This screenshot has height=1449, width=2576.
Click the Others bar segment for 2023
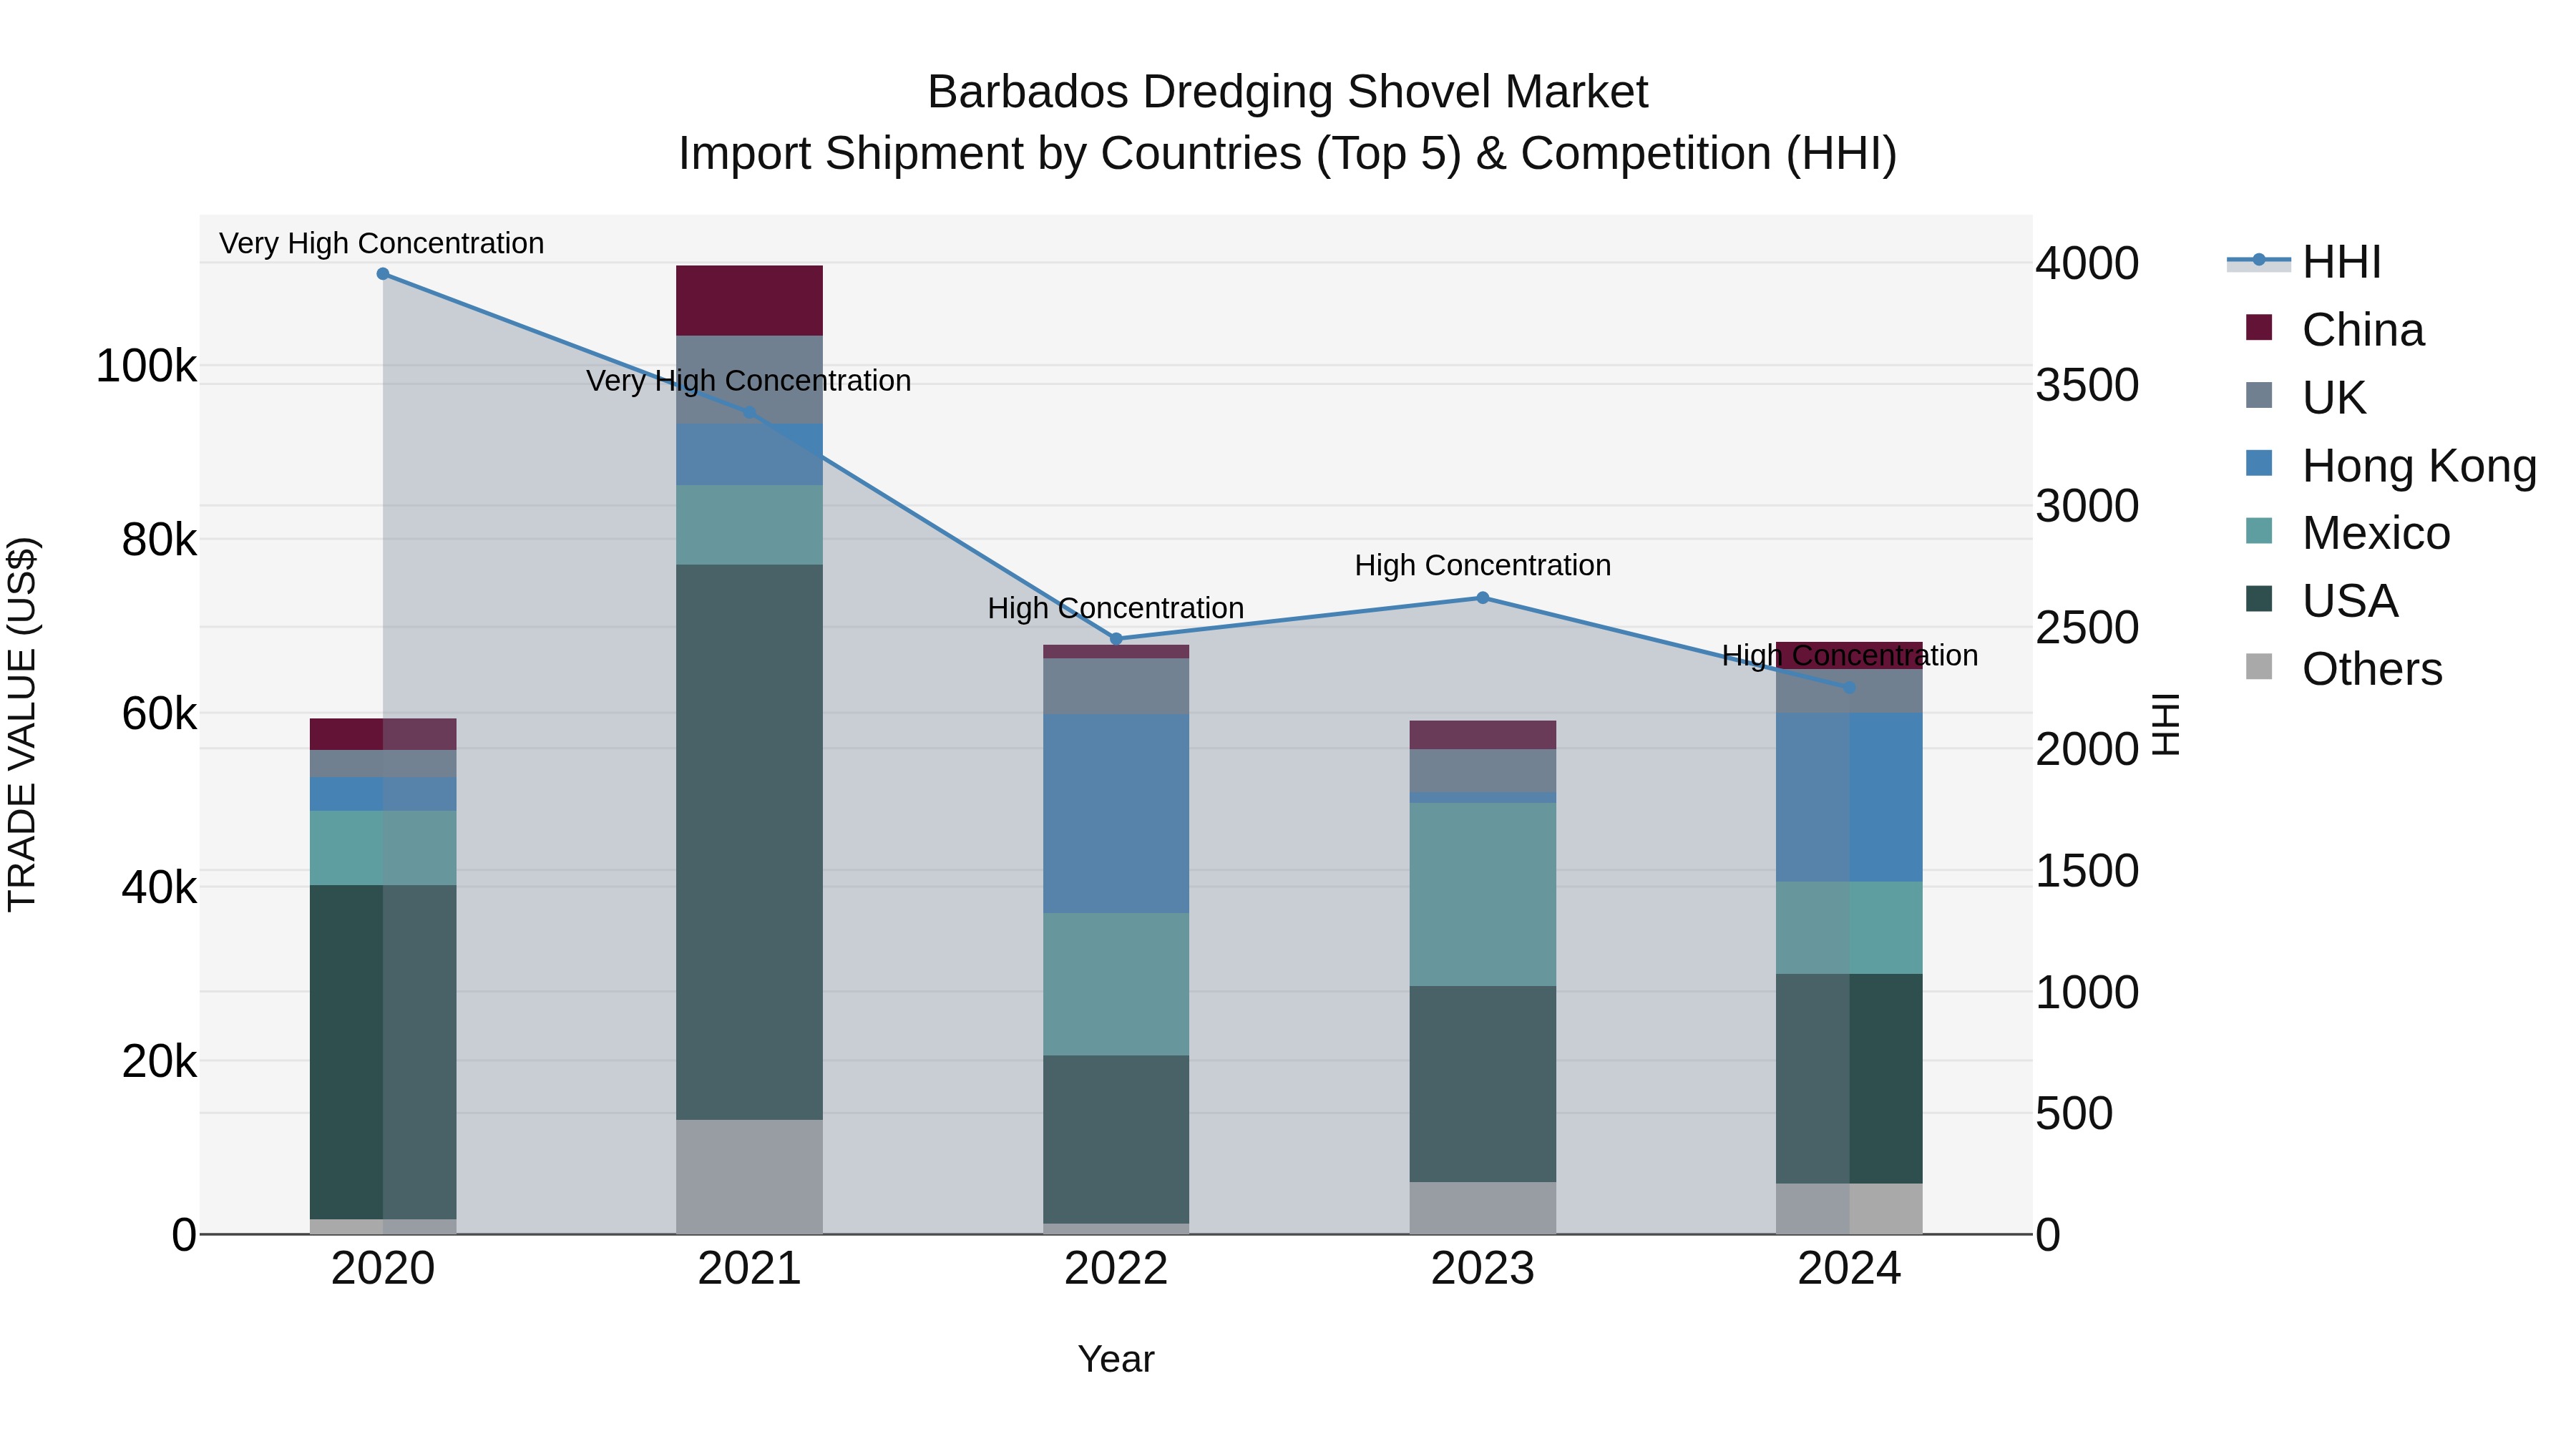pyautogui.click(x=1483, y=1208)
